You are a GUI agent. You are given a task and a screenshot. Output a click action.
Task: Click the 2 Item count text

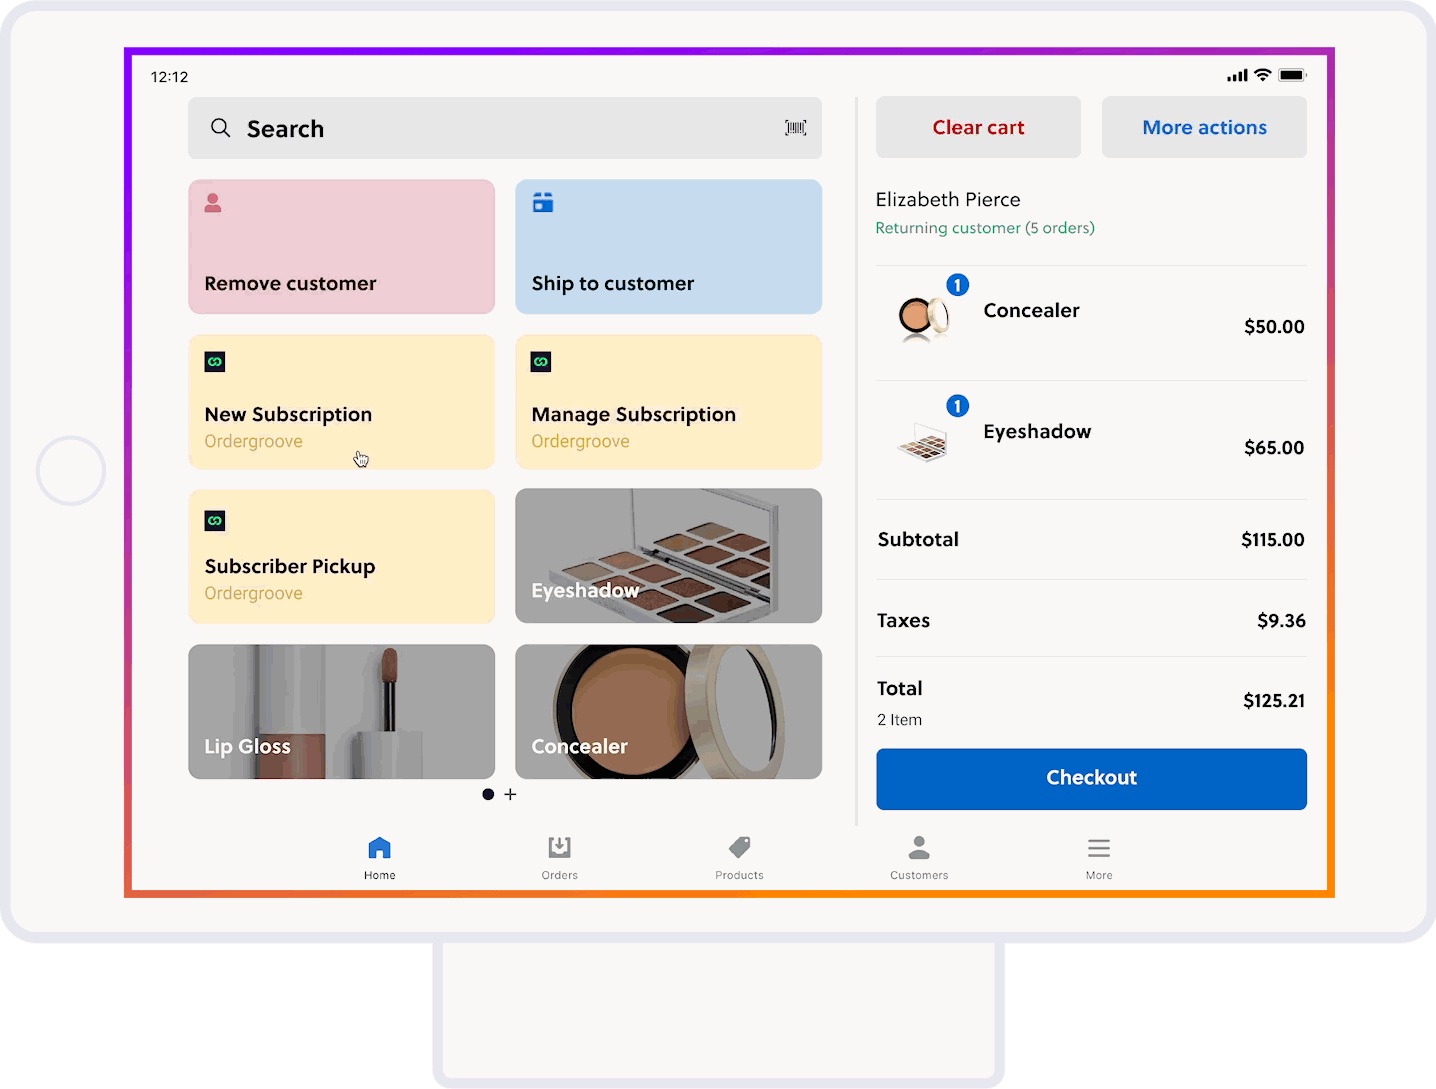point(899,720)
